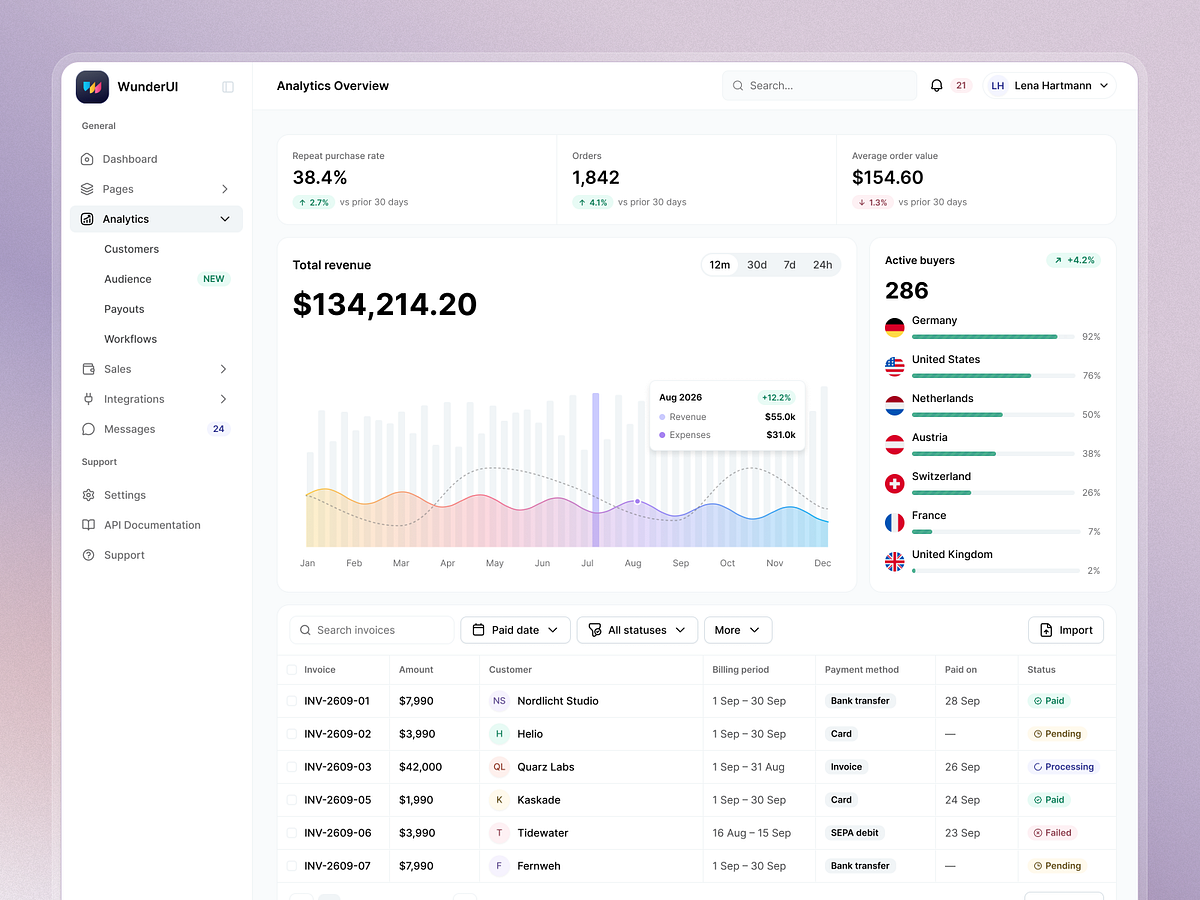Click the Paid status badge for INV-2609-01
Viewport: 1200px width, 900px height.
click(x=1049, y=701)
